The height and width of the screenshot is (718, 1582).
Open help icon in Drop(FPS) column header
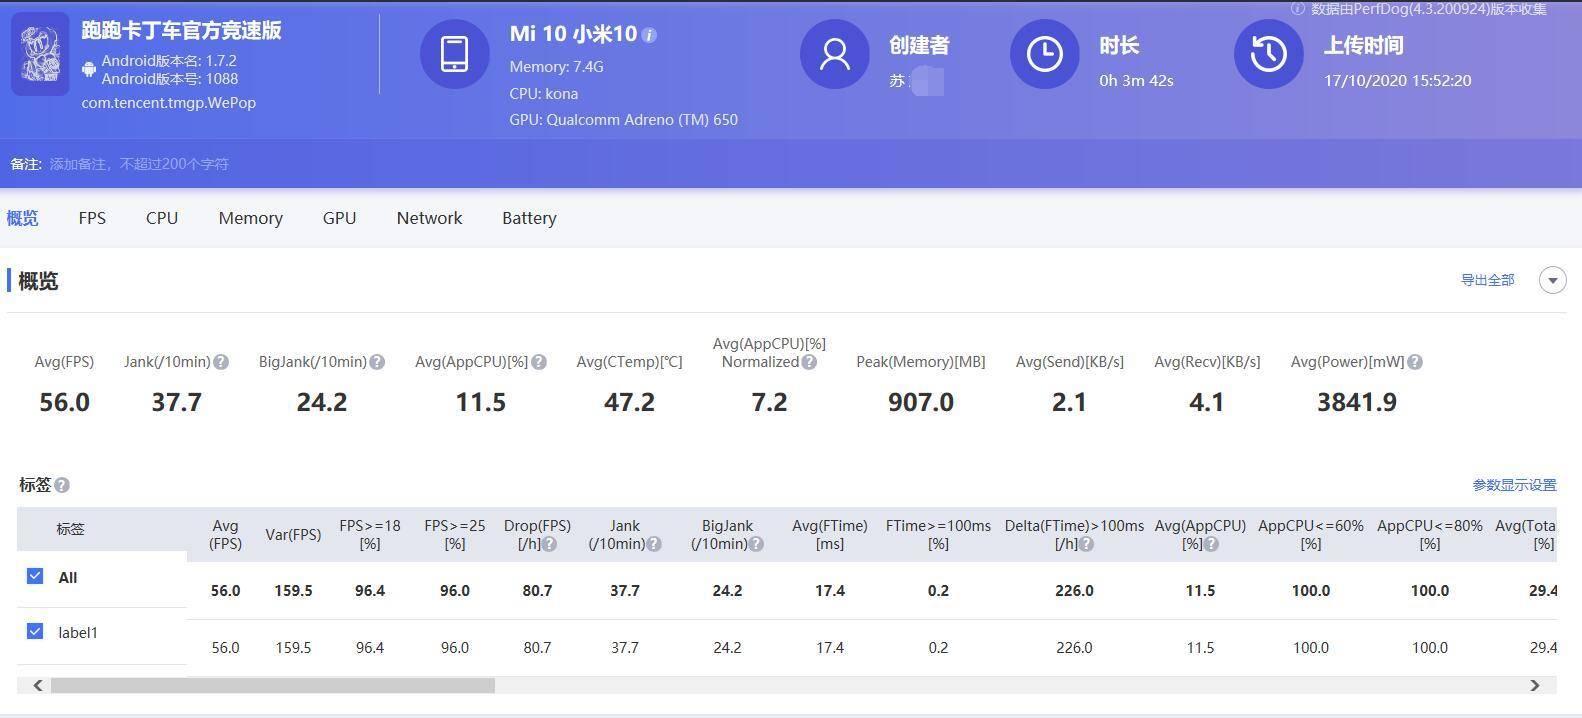pos(549,544)
